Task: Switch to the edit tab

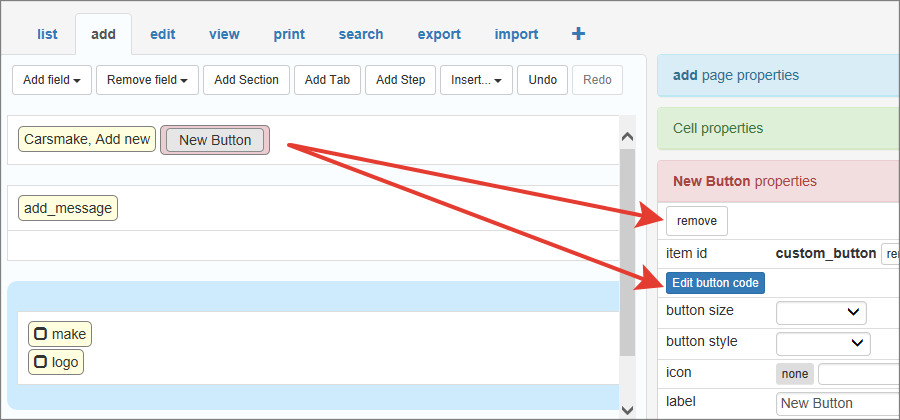Action: click(x=163, y=34)
